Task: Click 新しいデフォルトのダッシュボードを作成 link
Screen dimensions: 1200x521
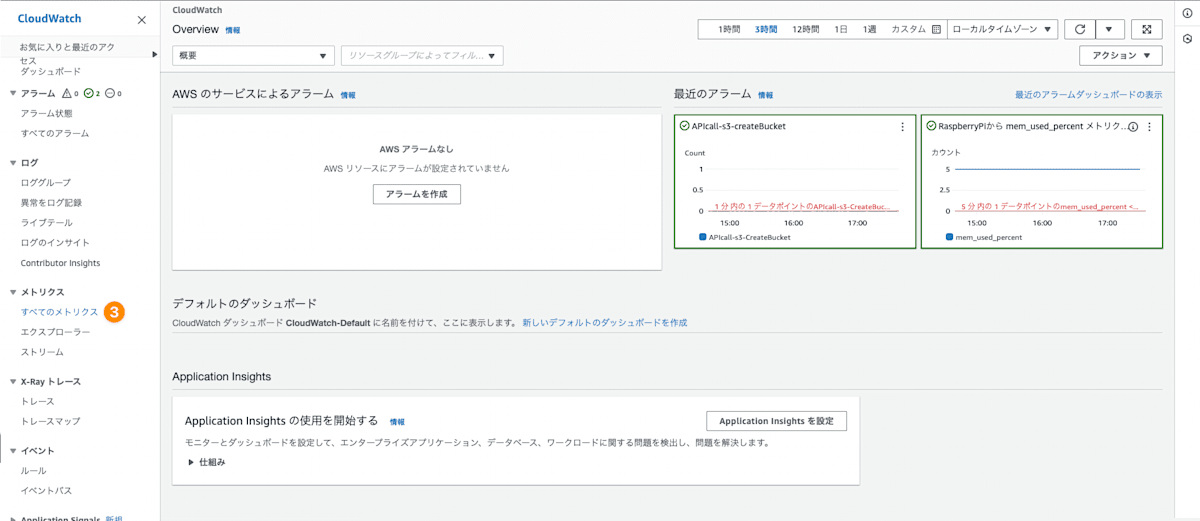Action: coord(604,323)
